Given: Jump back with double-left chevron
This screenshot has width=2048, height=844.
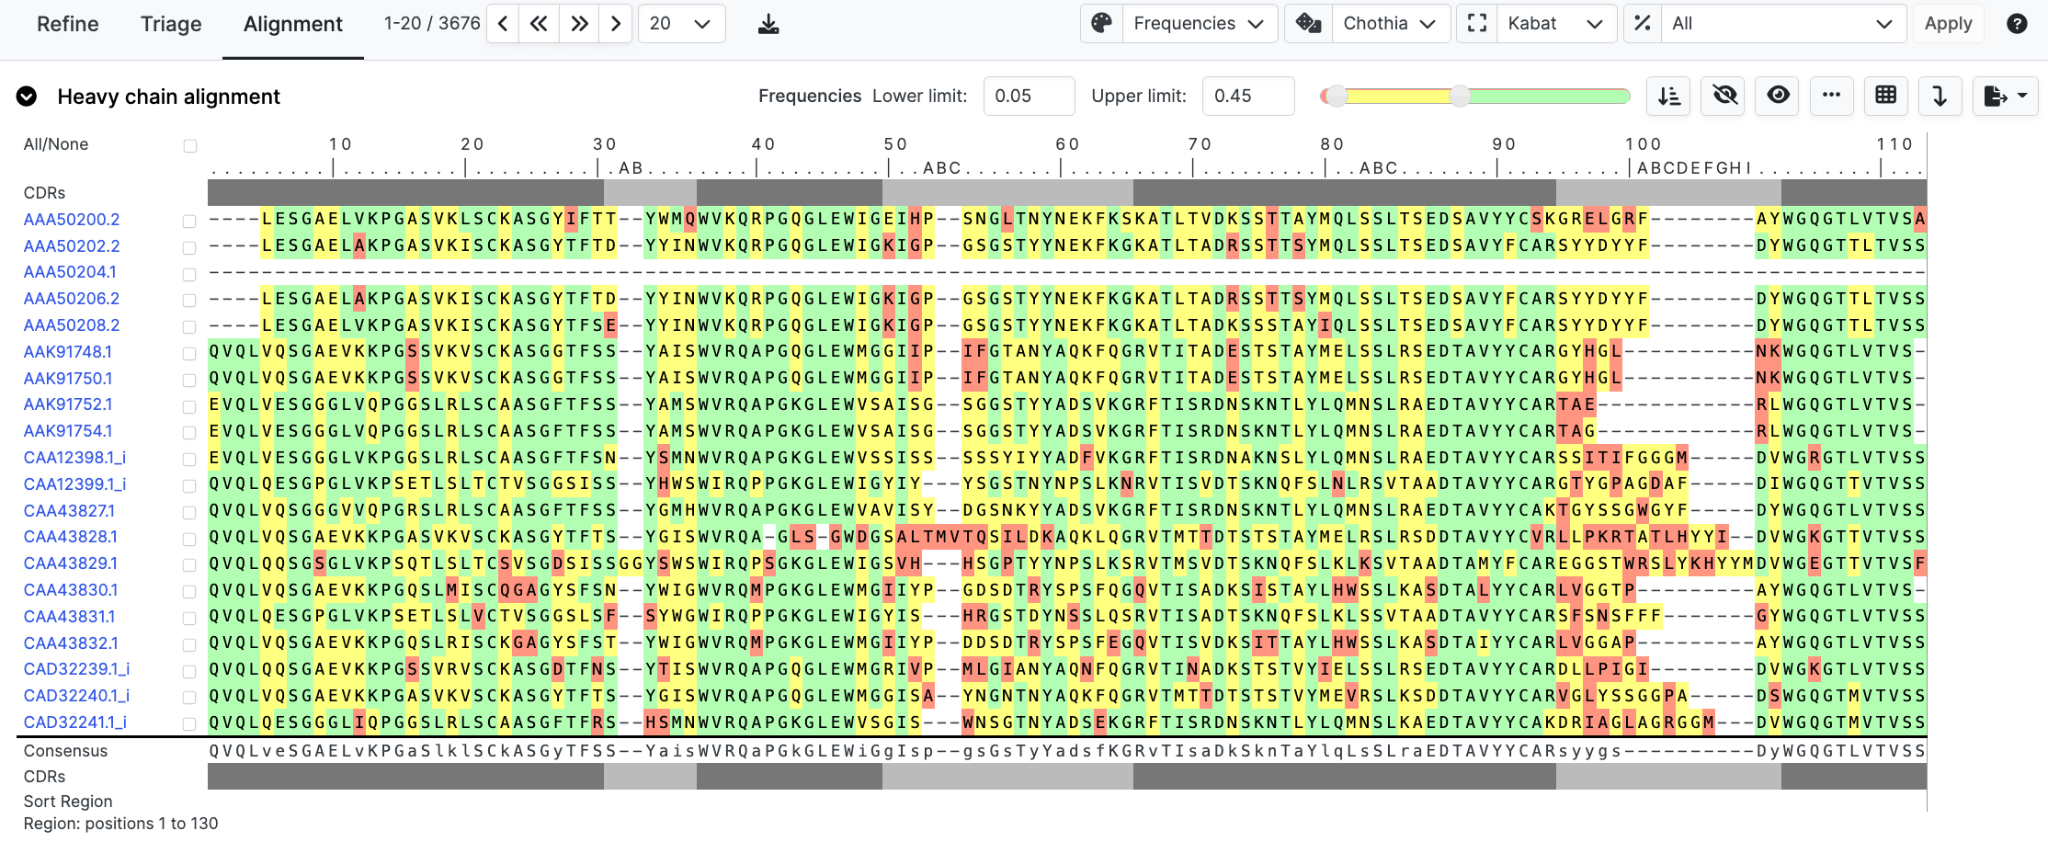Looking at the screenshot, I should click(539, 24).
